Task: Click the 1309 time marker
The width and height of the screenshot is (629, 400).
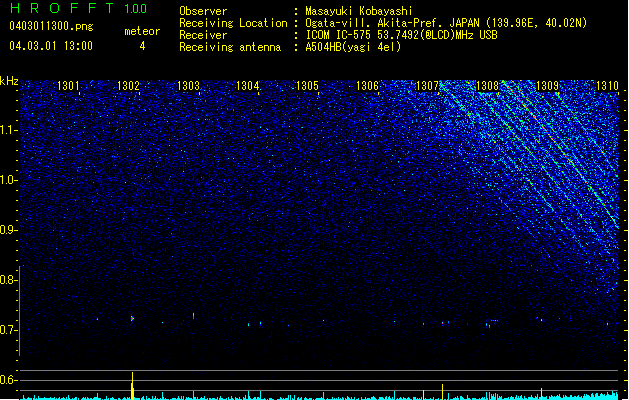Action: [x=547, y=86]
